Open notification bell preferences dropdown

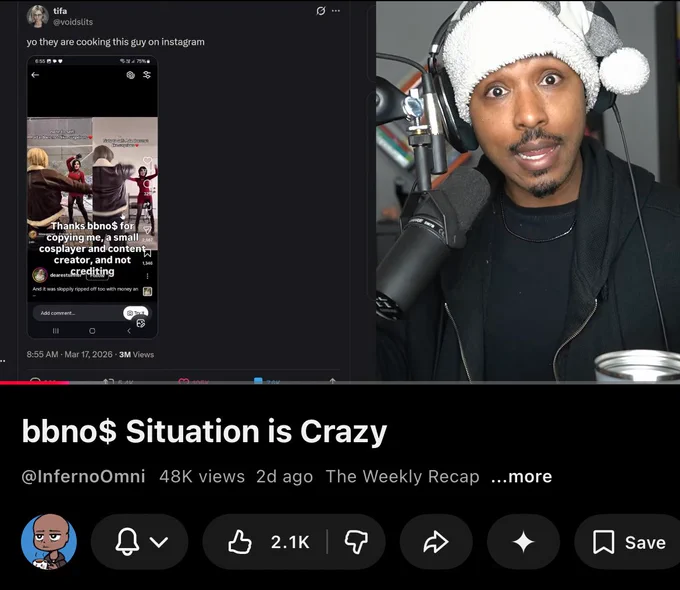(x=140, y=542)
